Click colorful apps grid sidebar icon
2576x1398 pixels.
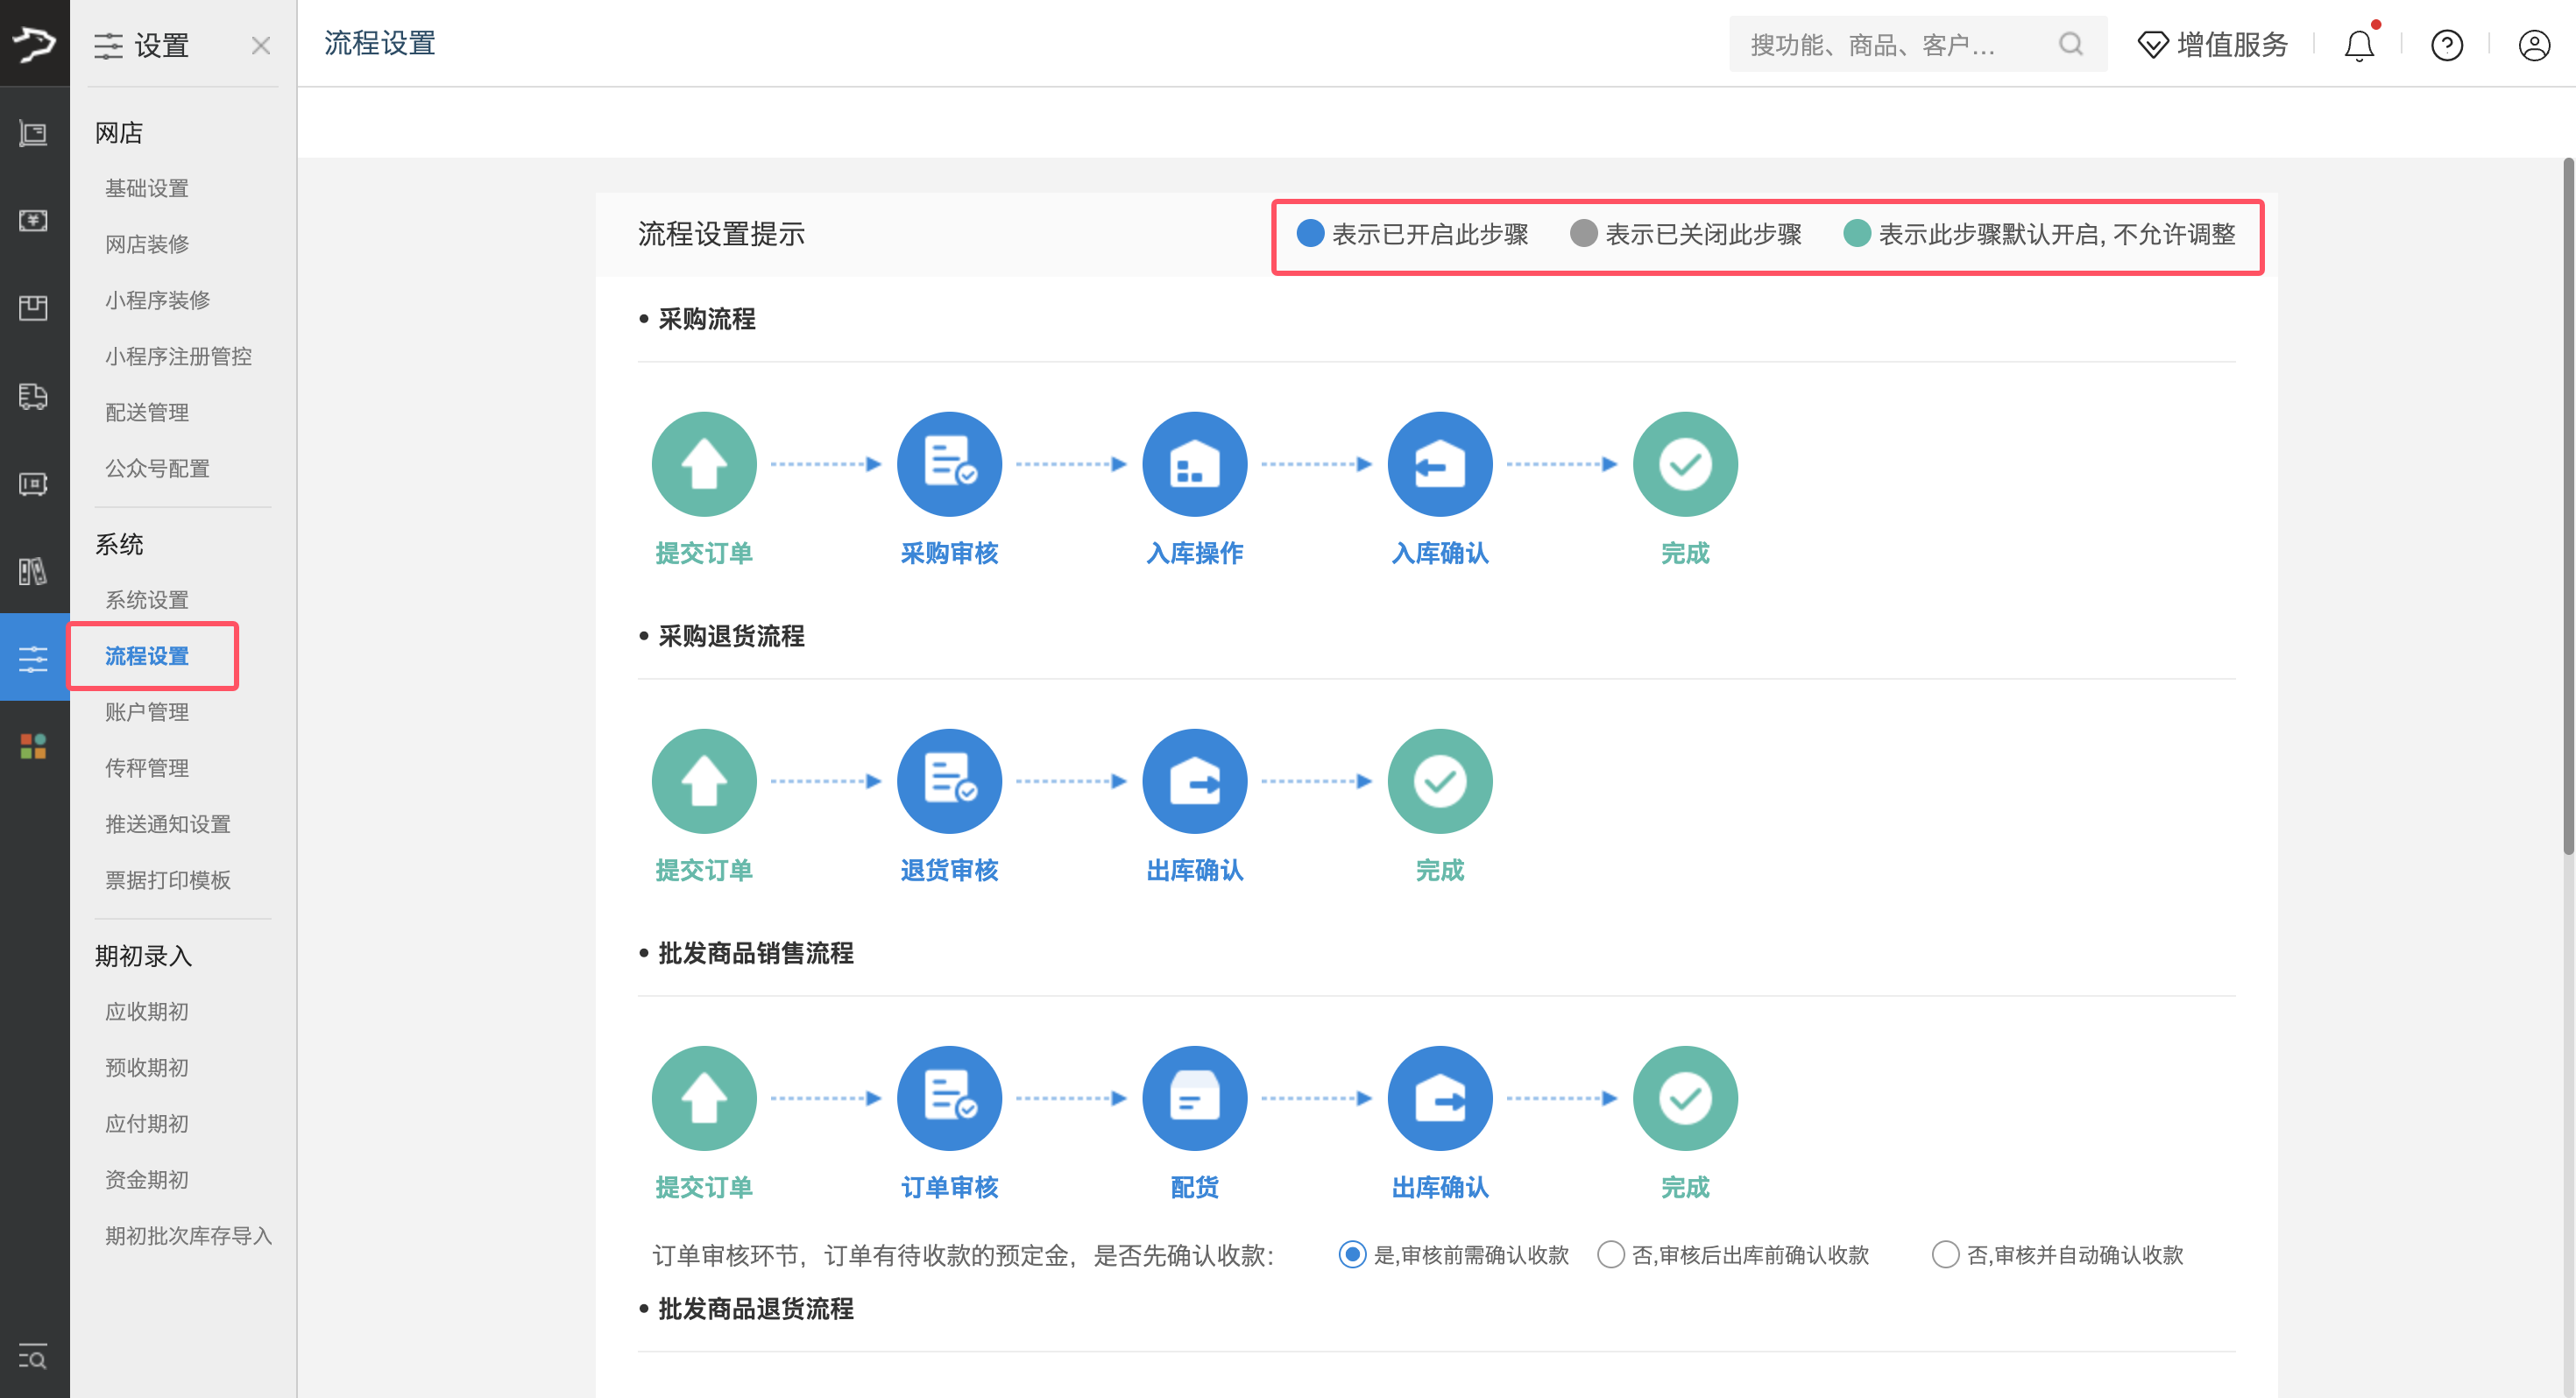click(33, 745)
